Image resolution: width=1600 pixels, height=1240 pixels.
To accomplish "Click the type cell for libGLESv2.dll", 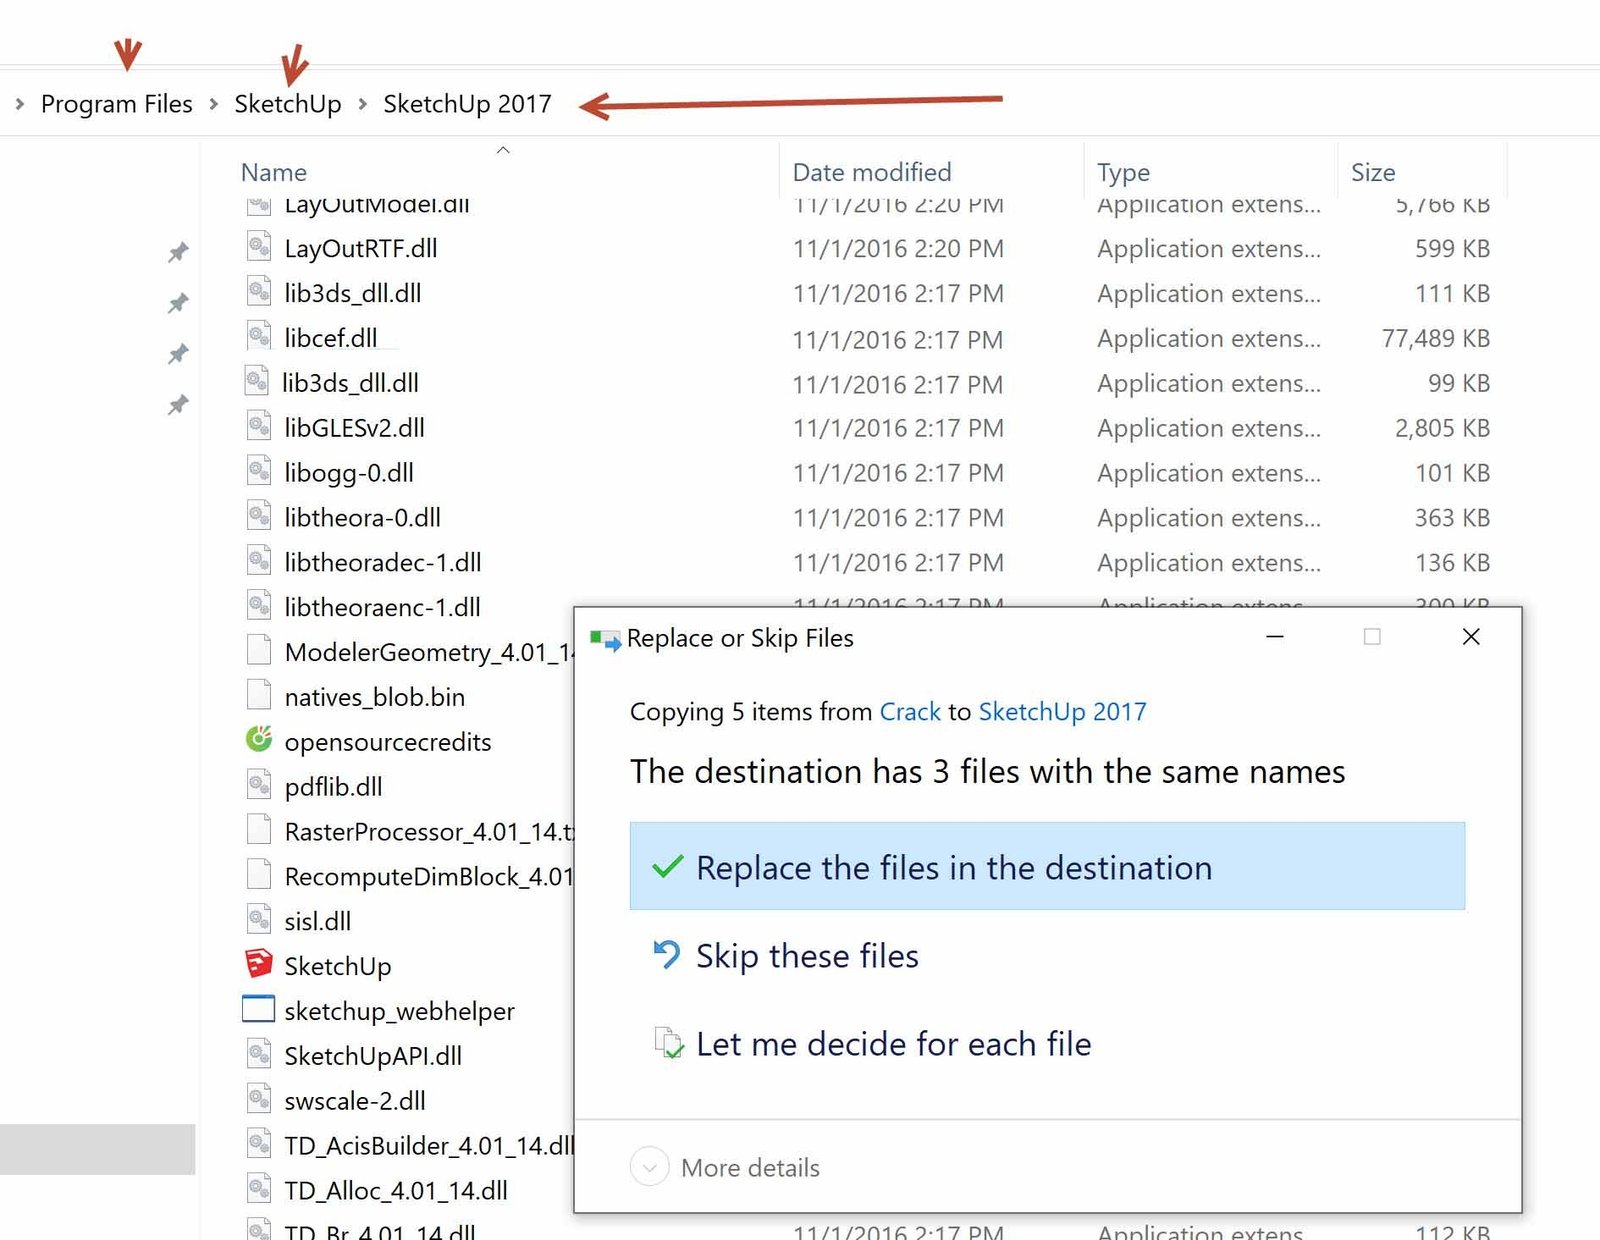I will coord(1209,428).
